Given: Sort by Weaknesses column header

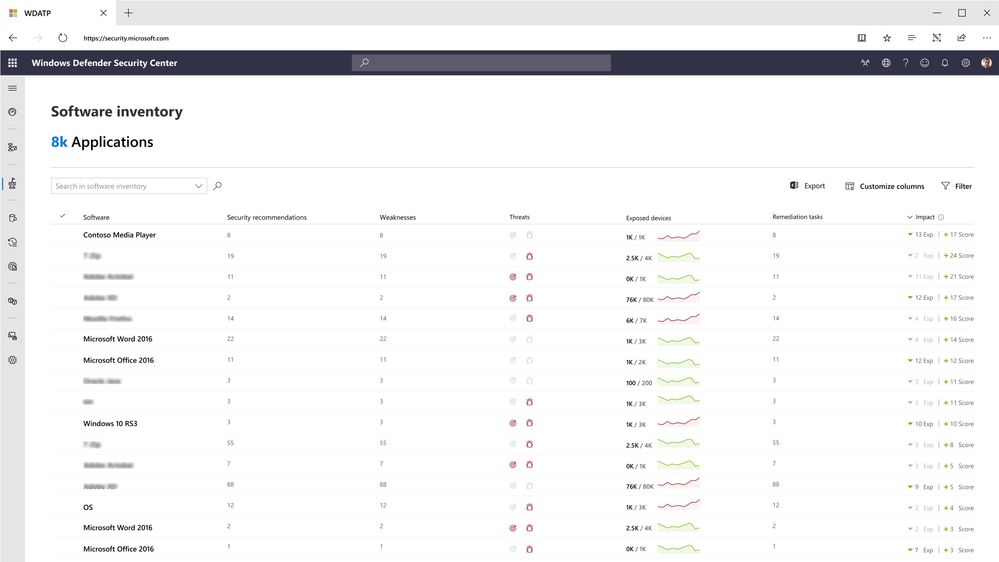Looking at the screenshot, I should click(398, 217).
